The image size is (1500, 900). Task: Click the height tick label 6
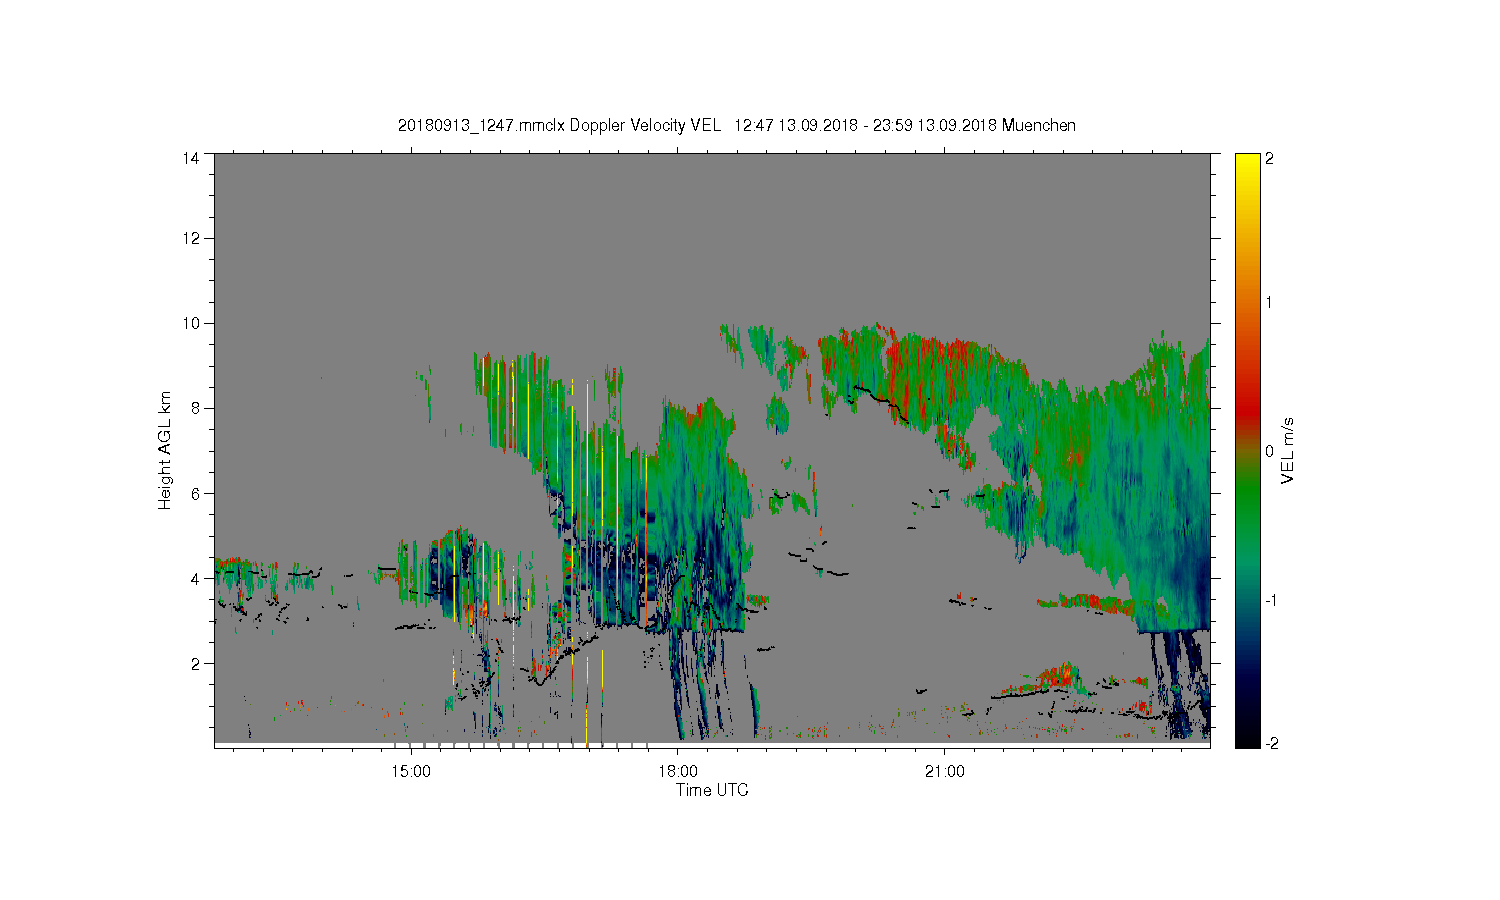[195, 493]
